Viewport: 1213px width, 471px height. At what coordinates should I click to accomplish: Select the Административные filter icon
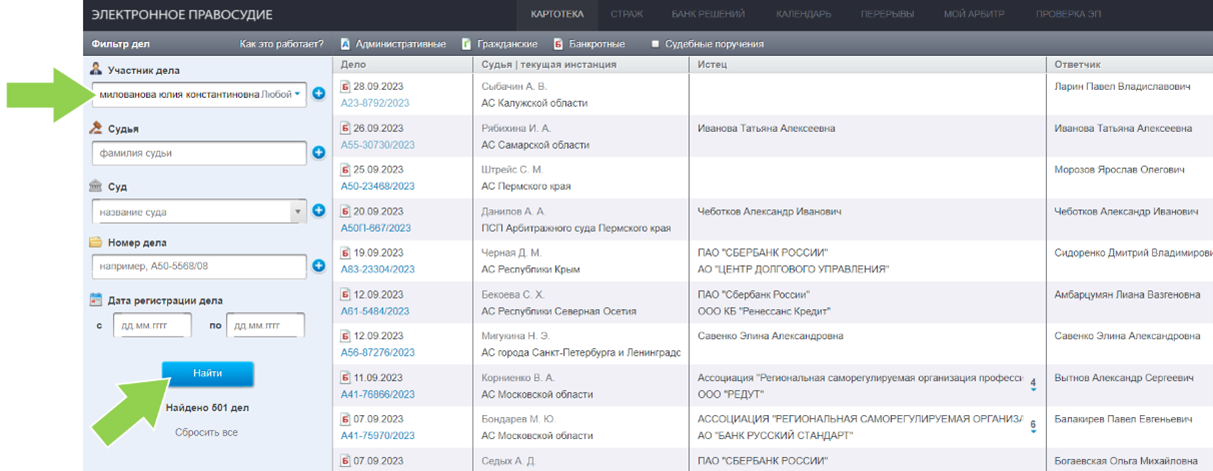pyautogui.click(x=345, y=44)
